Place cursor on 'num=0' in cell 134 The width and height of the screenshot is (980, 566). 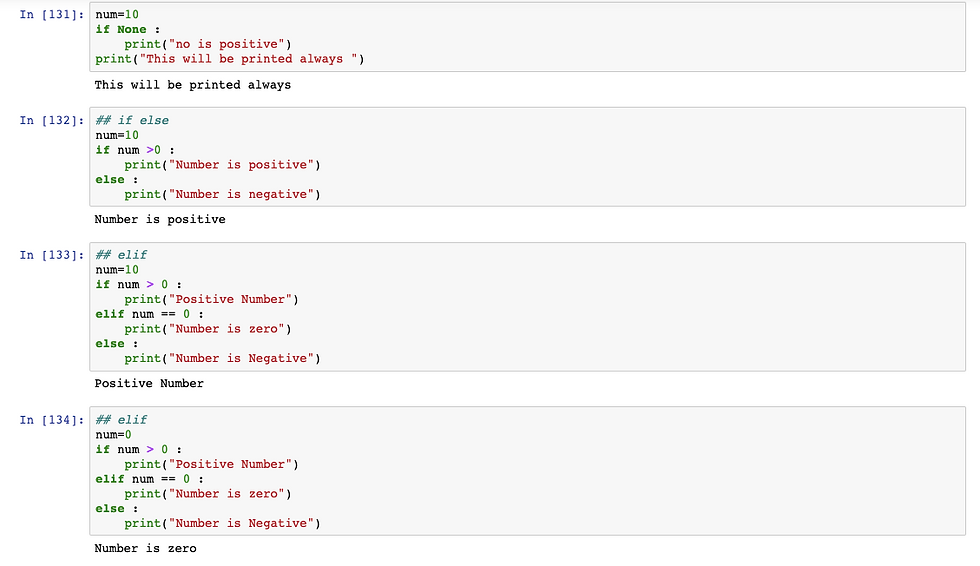tap(113, 435)
